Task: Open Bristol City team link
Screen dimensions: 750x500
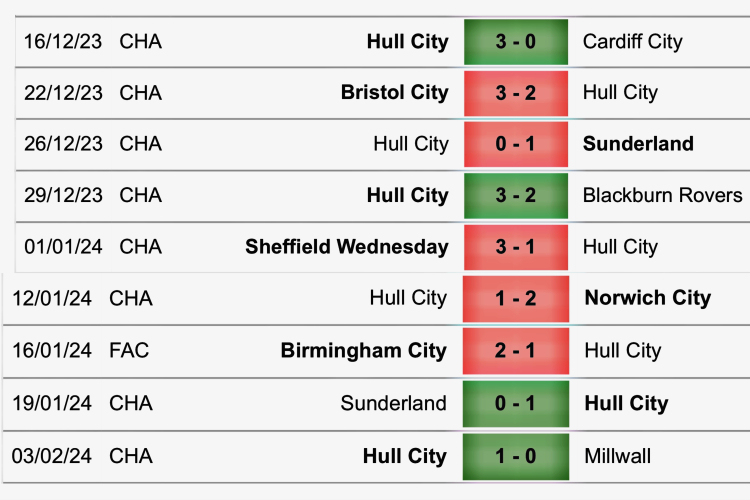Action: [x=394, y=93]
